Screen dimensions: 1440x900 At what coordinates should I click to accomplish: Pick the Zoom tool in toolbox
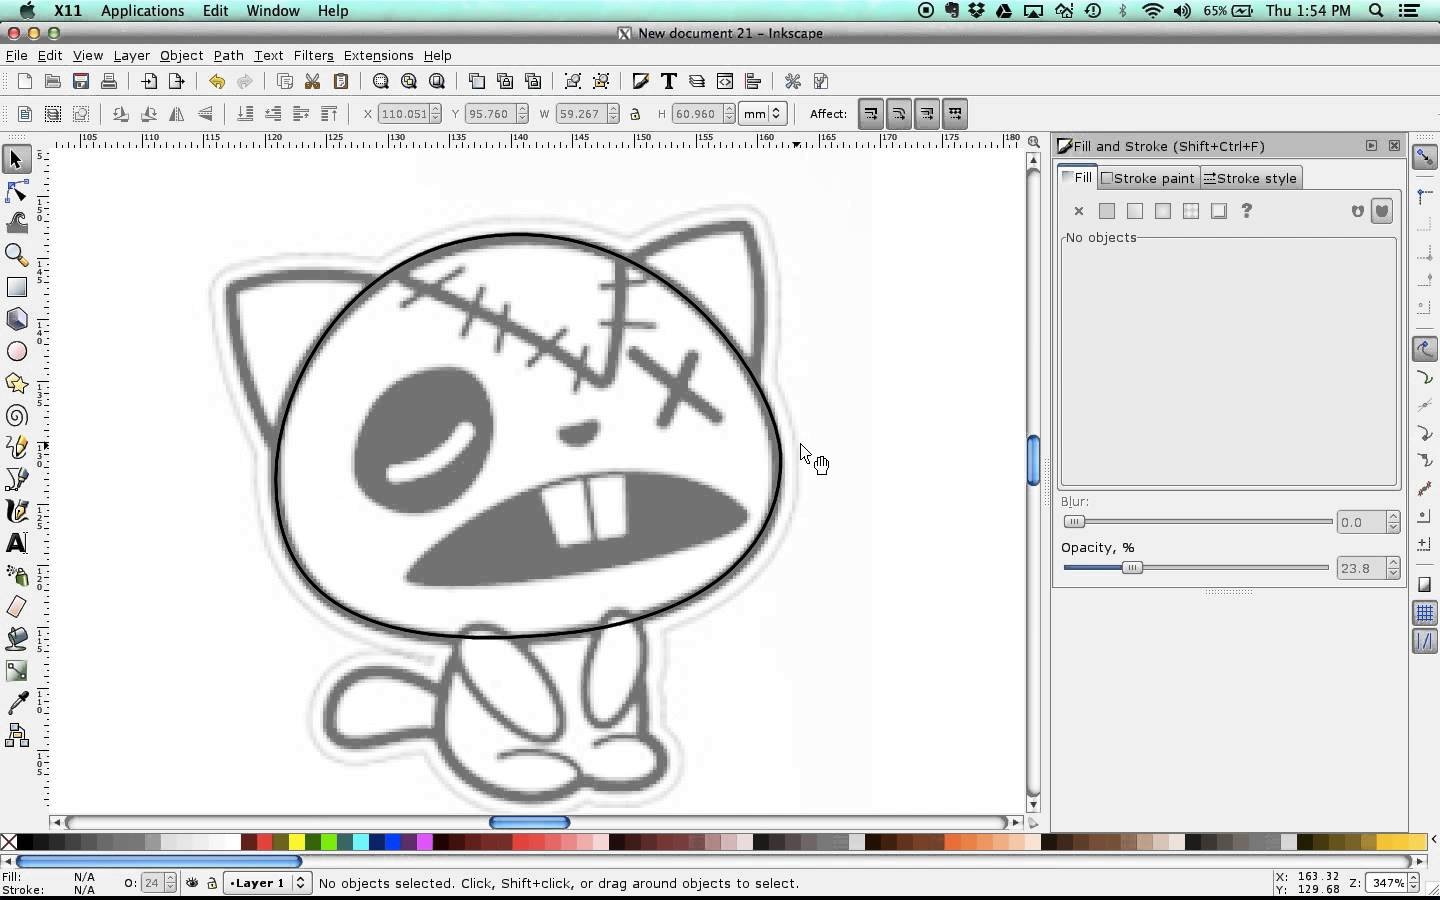point(17,255)
